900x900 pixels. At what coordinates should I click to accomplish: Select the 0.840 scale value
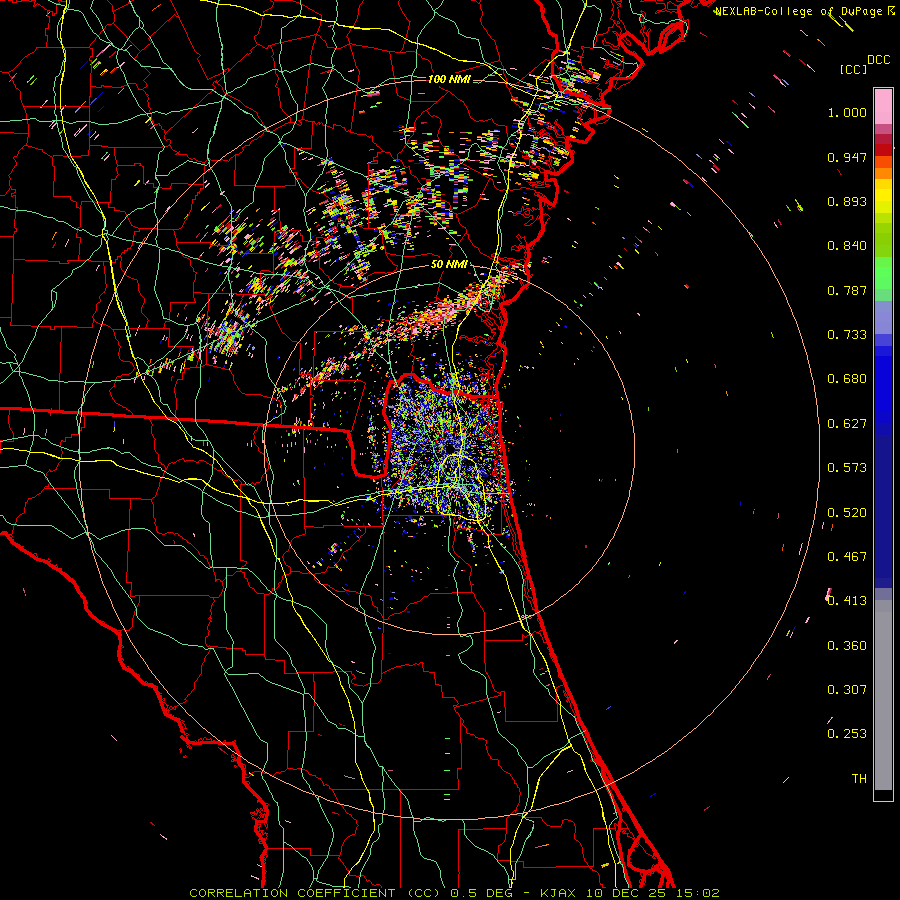[x=847, y=246]
